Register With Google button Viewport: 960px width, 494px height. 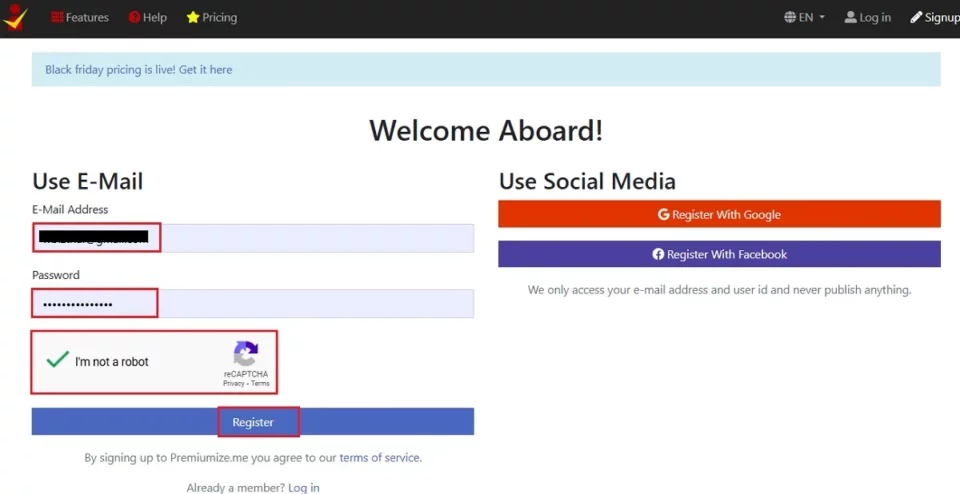coord(719,214)
